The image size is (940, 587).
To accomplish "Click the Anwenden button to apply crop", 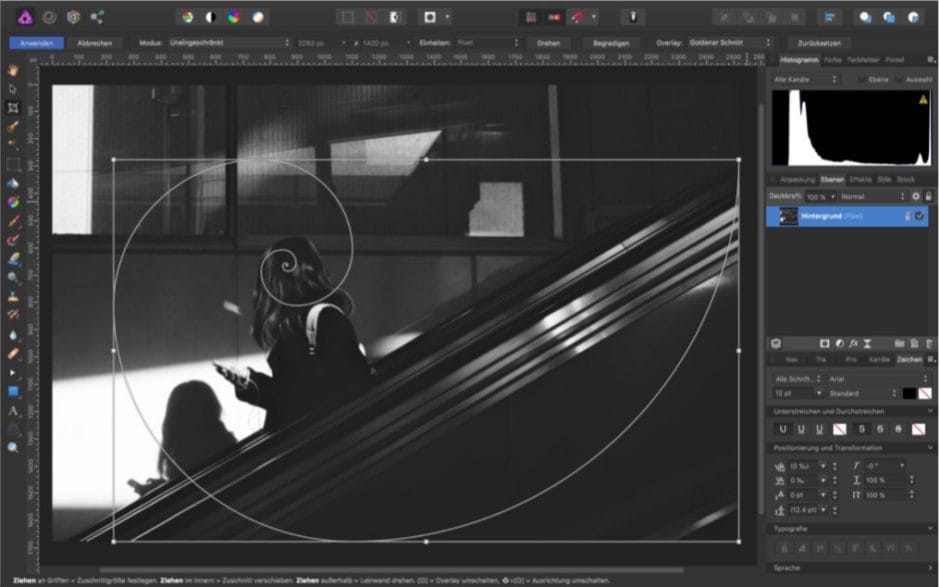I will [36, 43].
